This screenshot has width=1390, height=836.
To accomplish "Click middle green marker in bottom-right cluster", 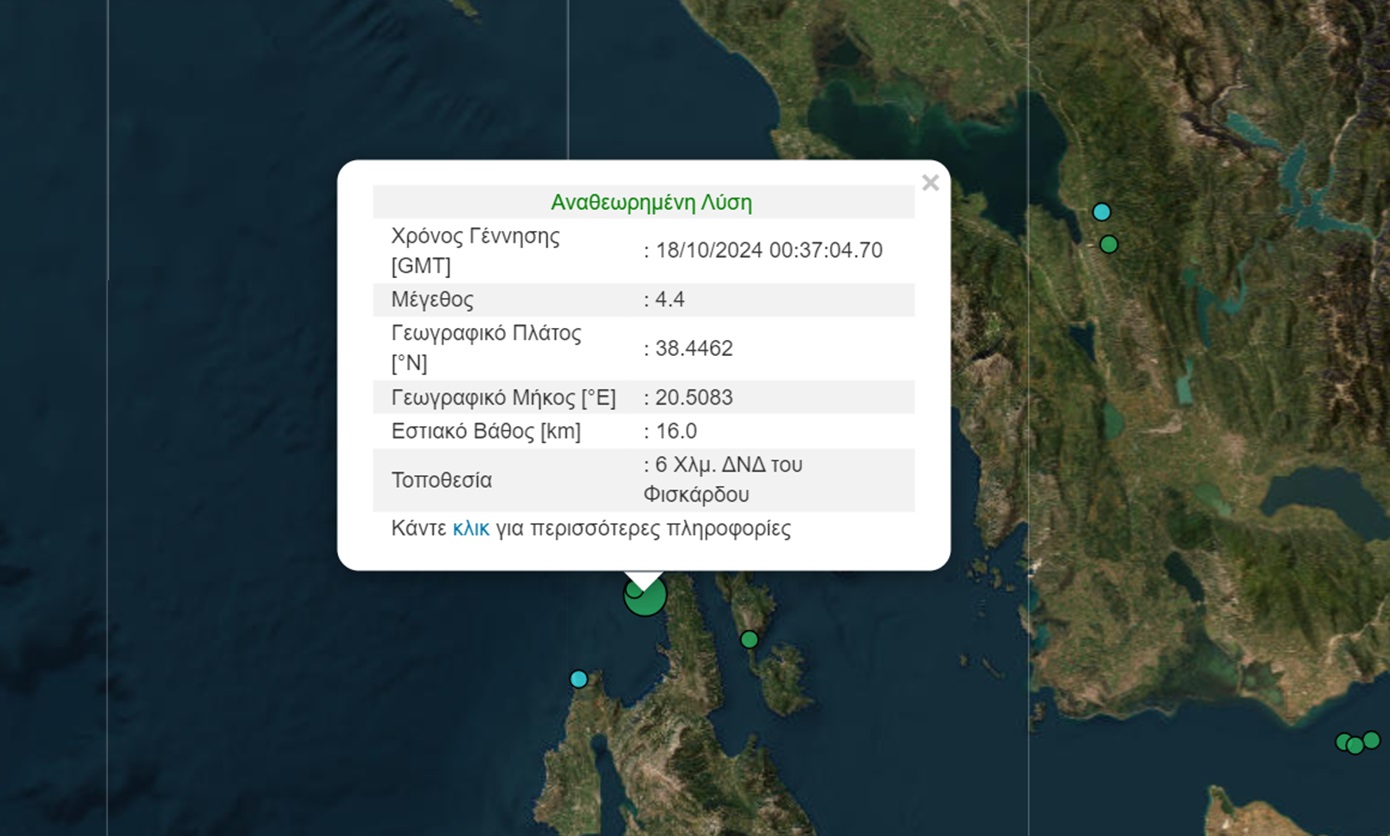I will click(1355, 745).
